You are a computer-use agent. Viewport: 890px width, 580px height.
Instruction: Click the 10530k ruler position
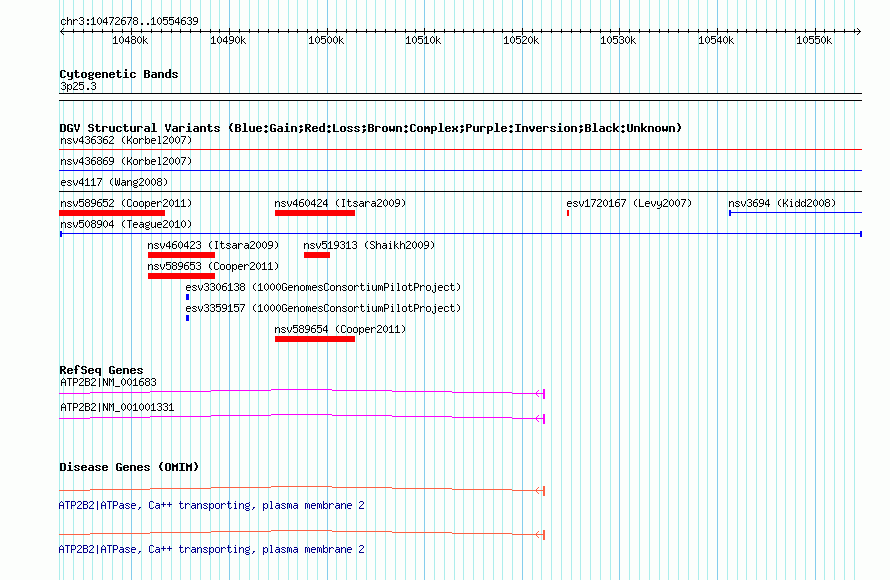tap(618, 40)
